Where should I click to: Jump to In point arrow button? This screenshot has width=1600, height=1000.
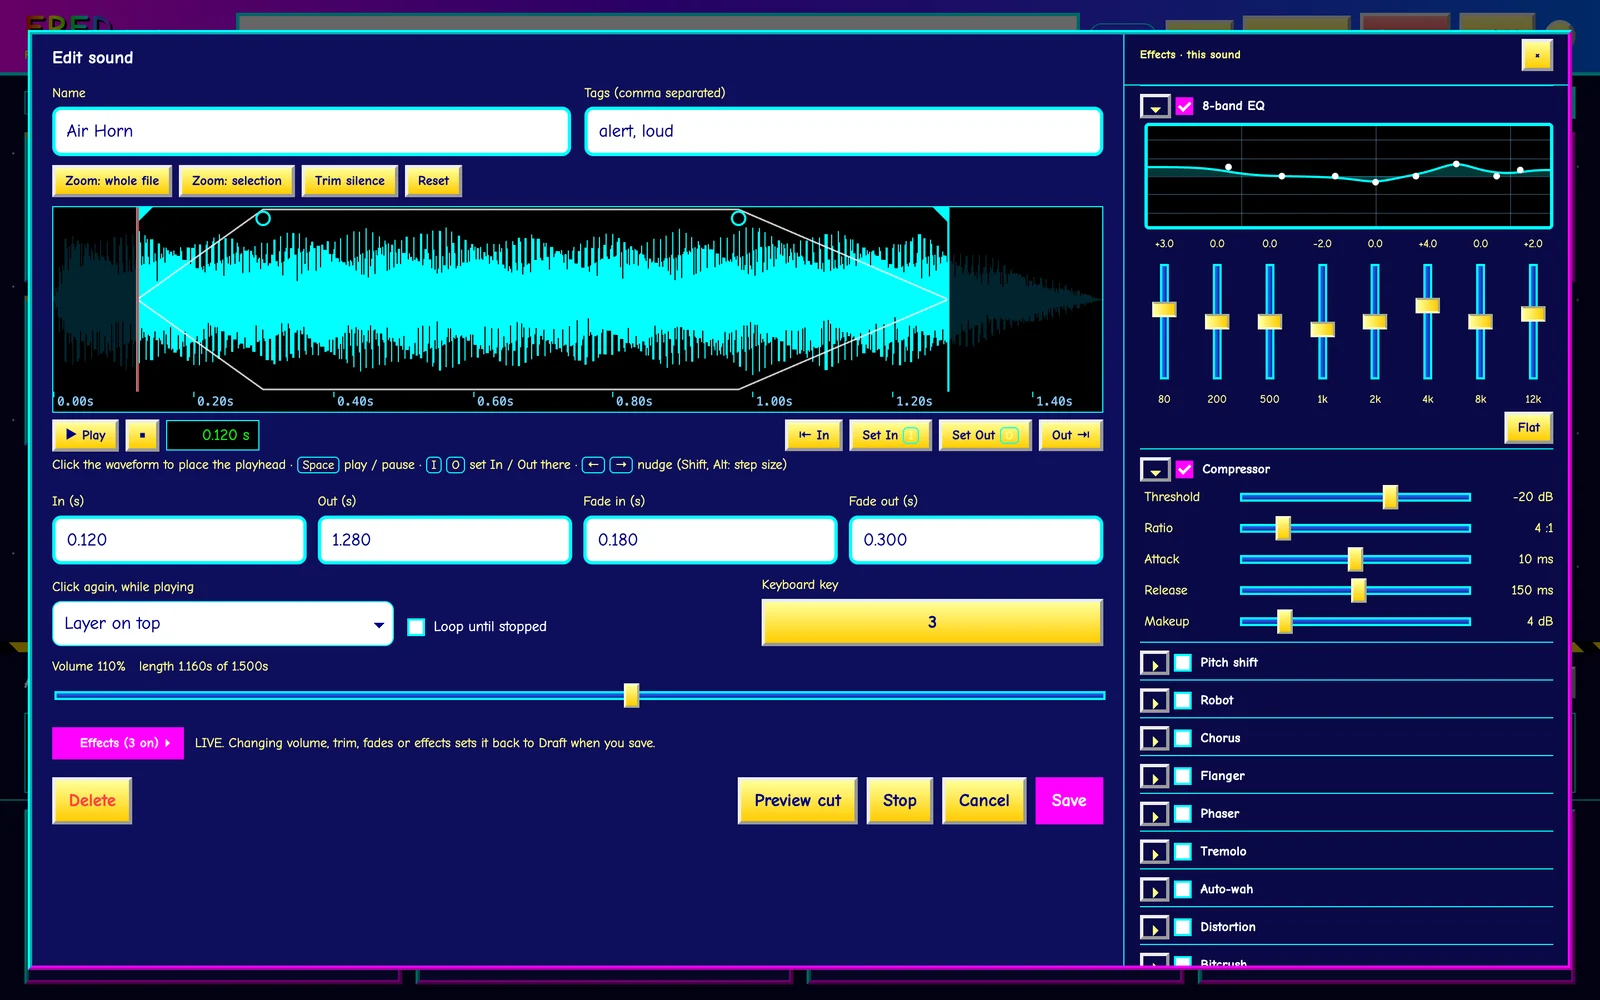[814, 435]
